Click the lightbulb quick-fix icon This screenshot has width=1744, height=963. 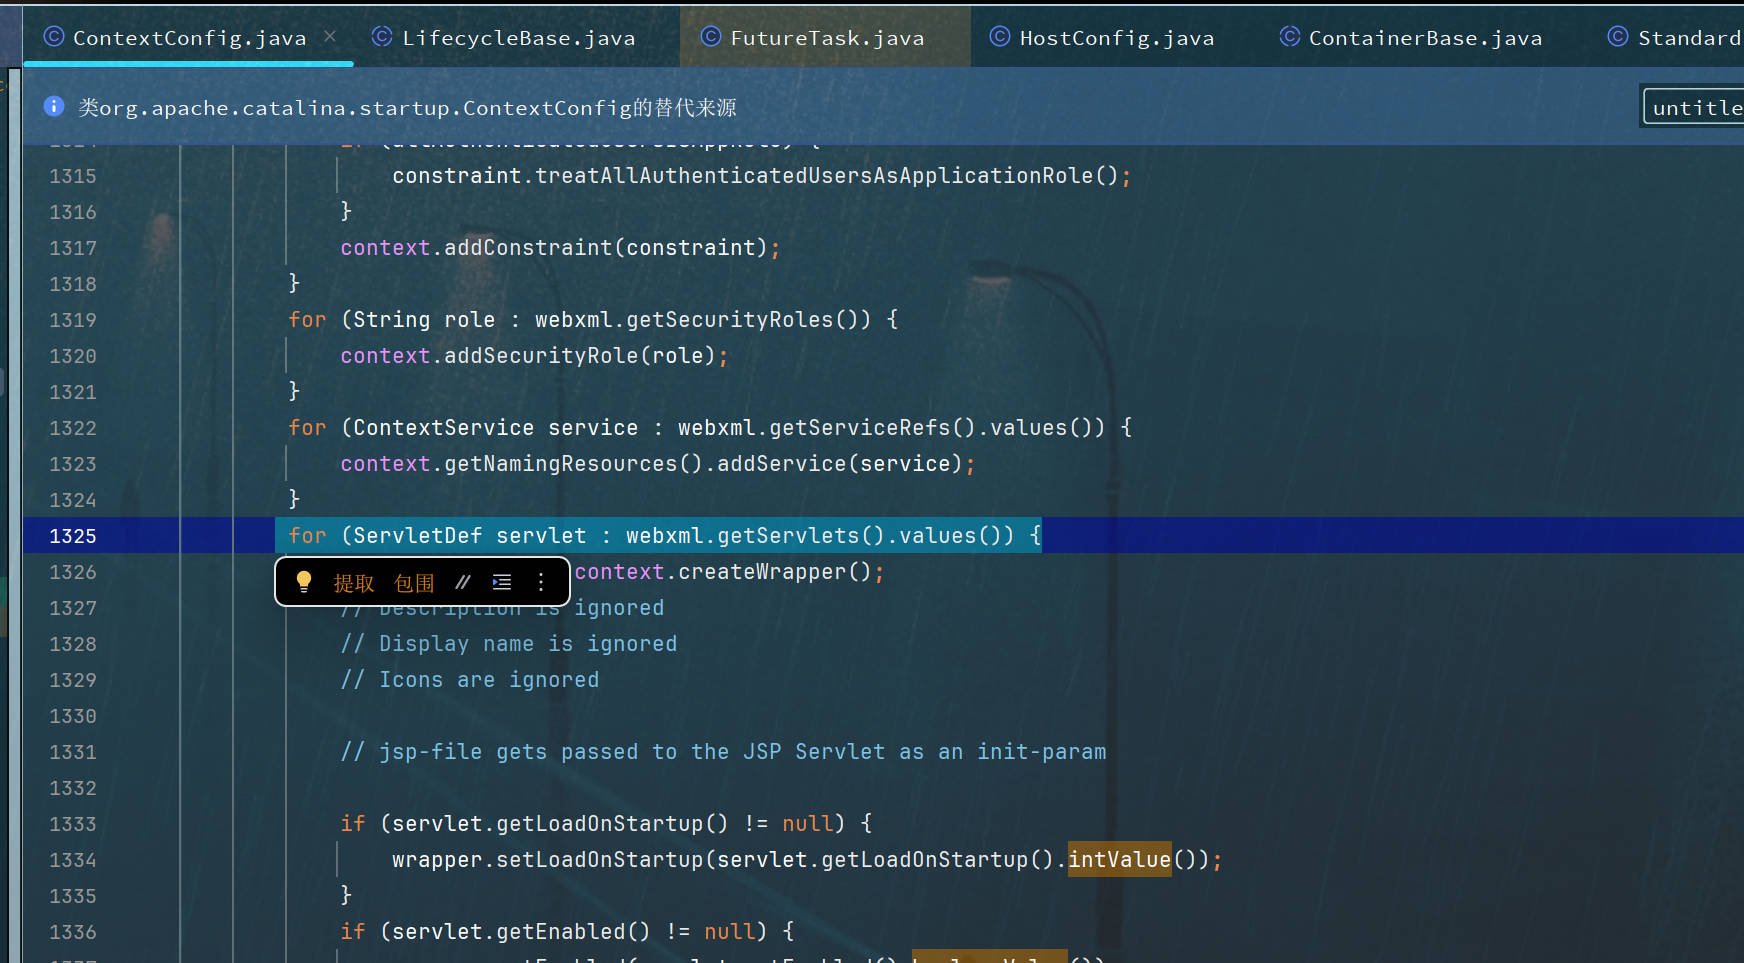304,582
